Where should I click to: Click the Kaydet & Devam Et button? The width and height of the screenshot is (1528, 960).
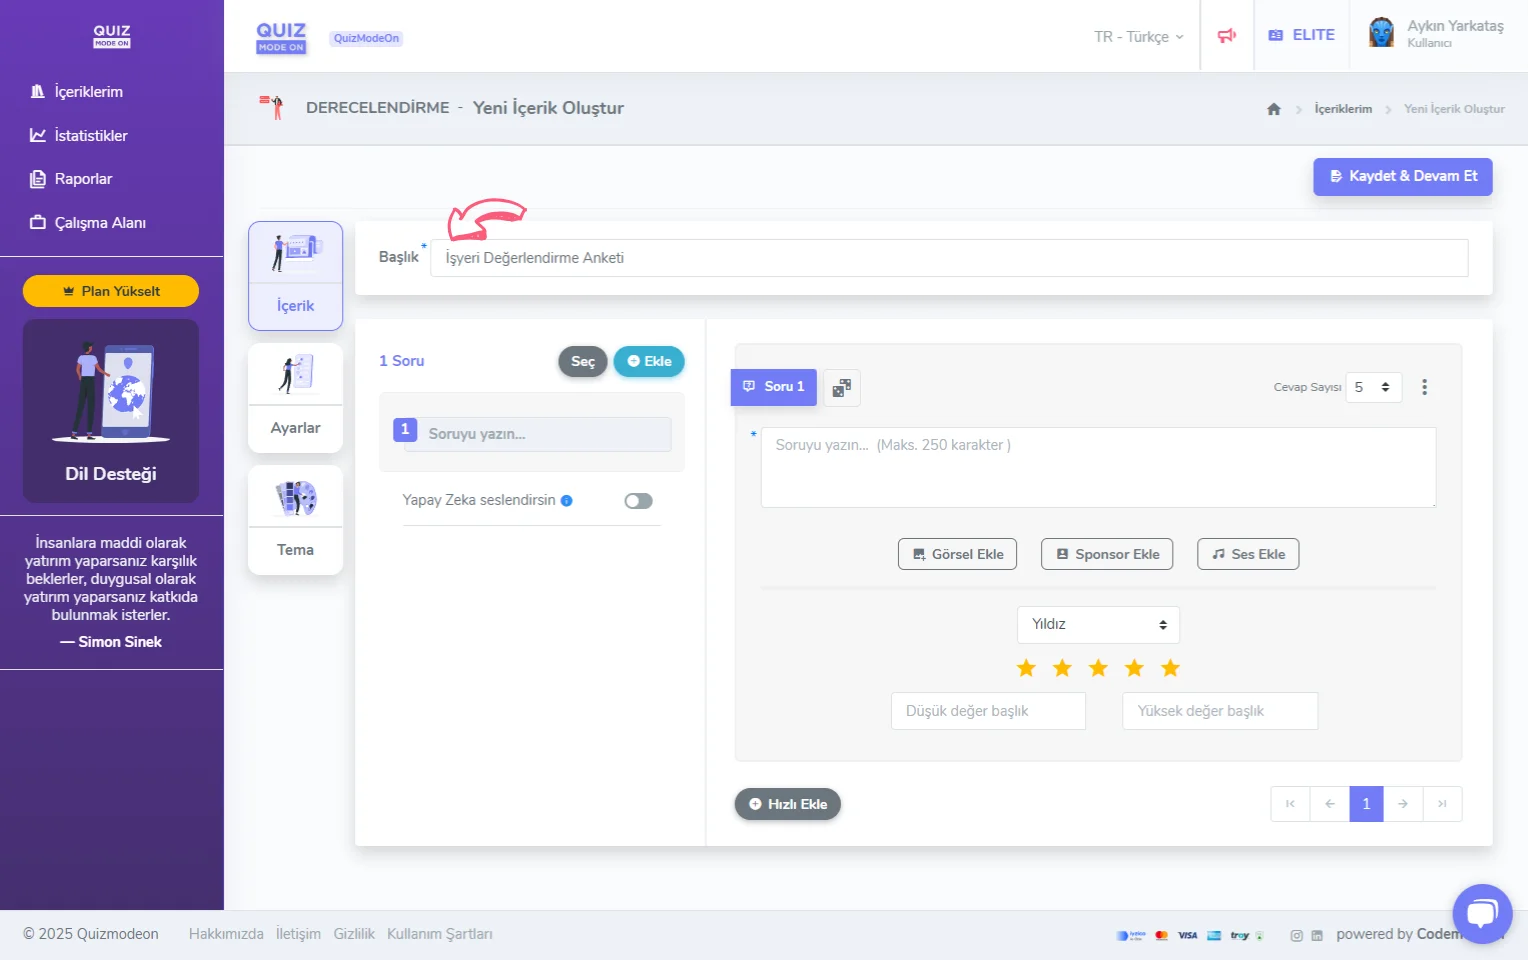tap(1402, 176)
